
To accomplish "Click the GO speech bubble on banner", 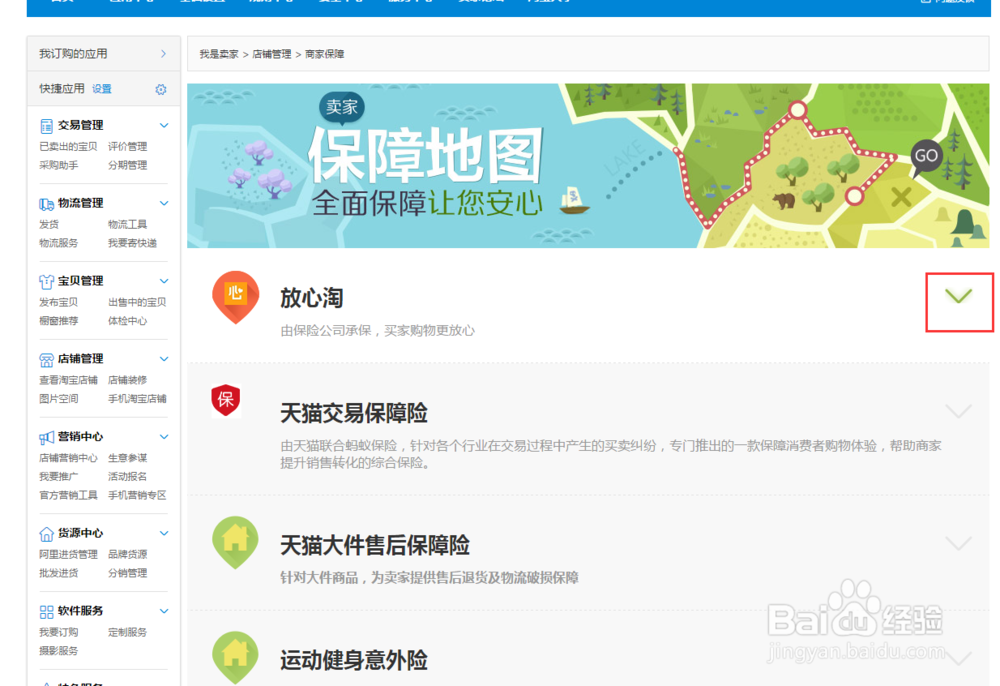I will (x=926, y=157).
